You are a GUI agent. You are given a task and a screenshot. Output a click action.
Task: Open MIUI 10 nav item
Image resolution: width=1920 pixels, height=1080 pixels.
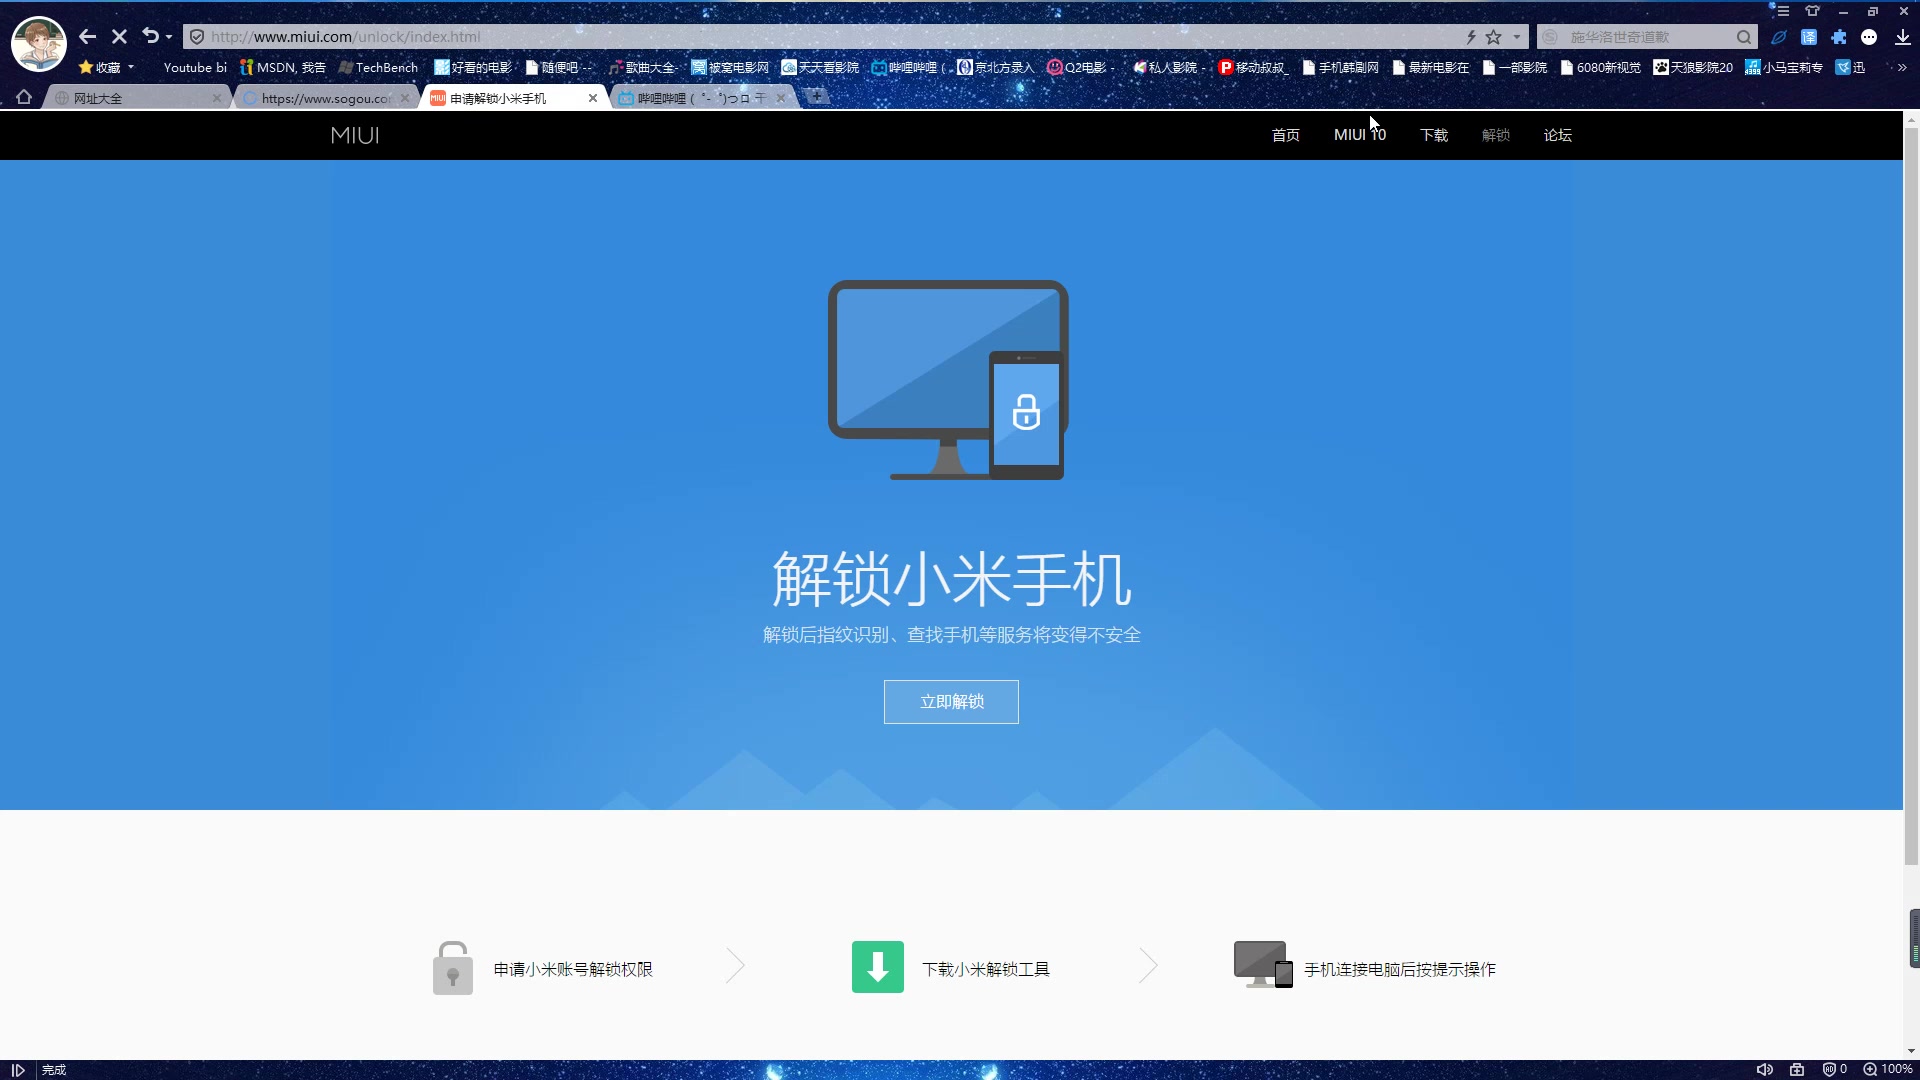[x=1360, y=135]
